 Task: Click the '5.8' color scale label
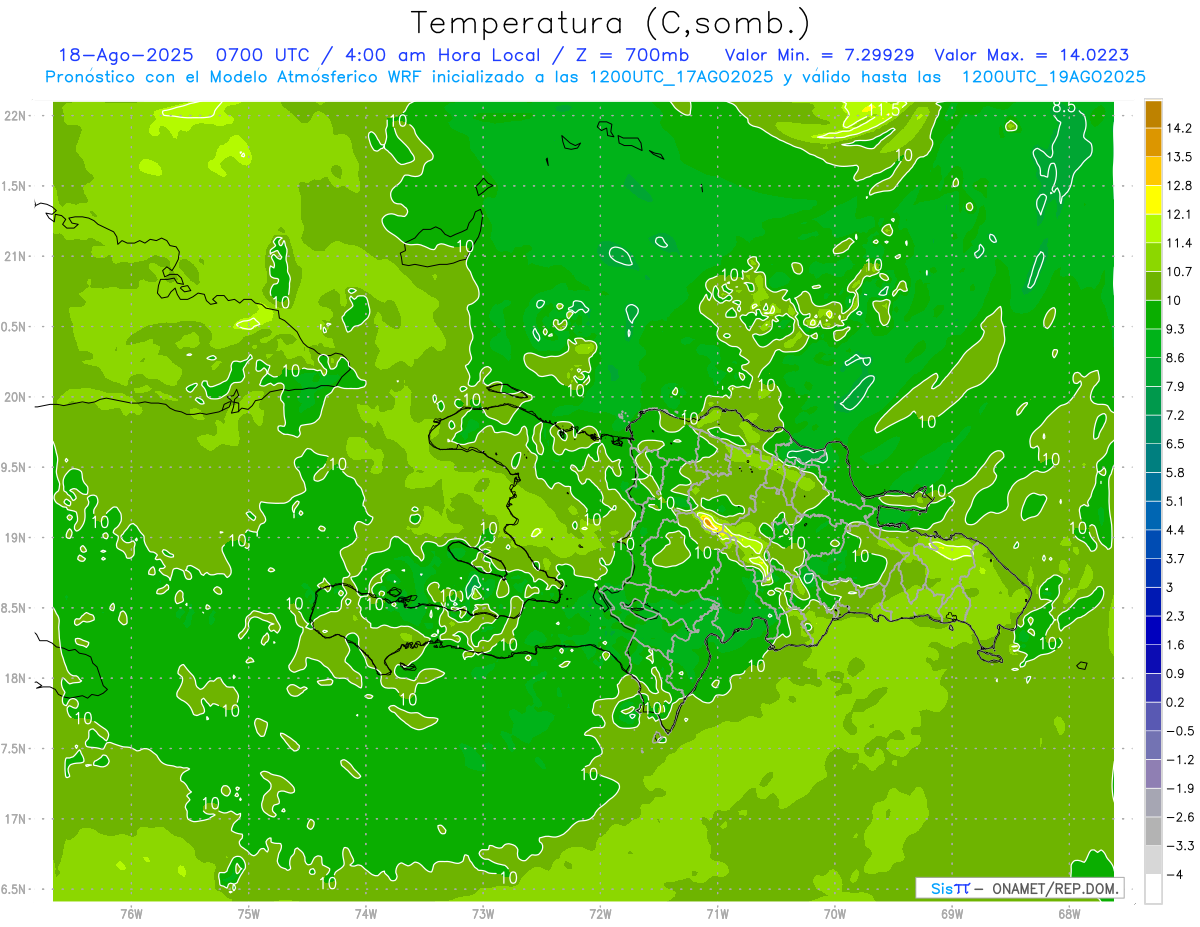click(x=1175, y=473)
